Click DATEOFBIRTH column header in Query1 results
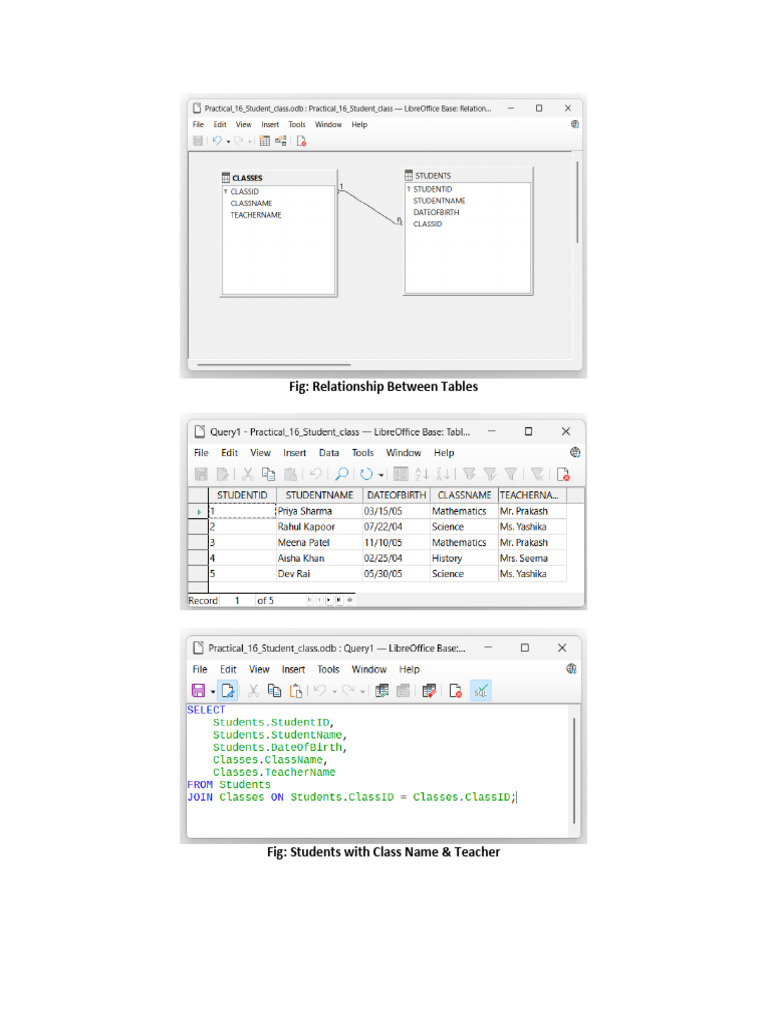 pyautogui.click(x=396, y=495)
